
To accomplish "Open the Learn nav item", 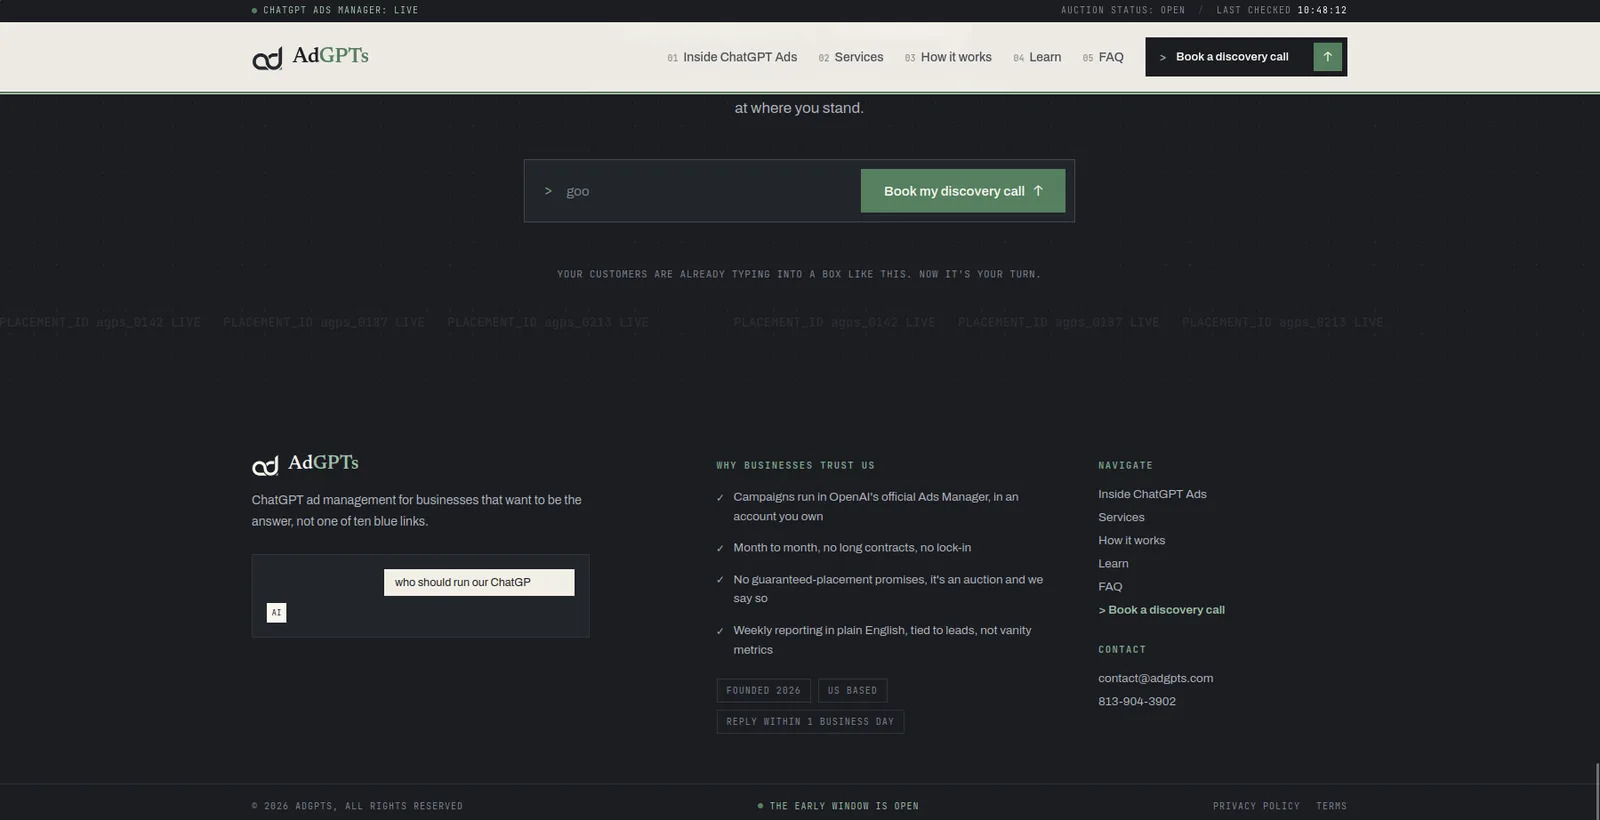I will [1037, 57].
